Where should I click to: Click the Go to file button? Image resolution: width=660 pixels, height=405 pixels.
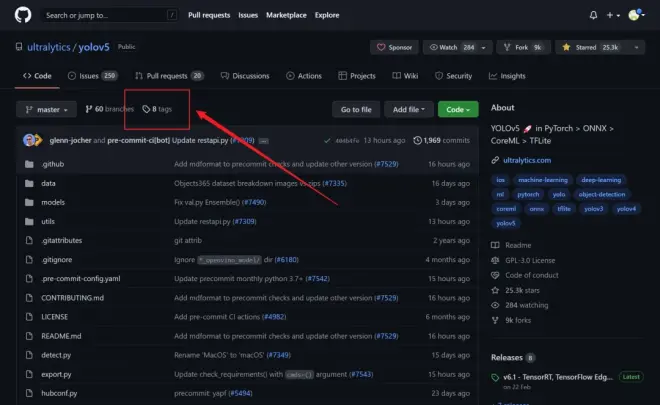tap(356, 109)
